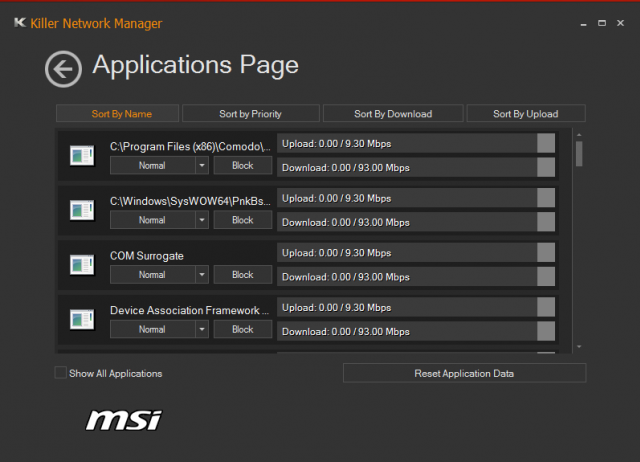Open COM Surrogate priority dropdown arrow
The width and height of the screenshot is (640, 462).
(202, 275)
